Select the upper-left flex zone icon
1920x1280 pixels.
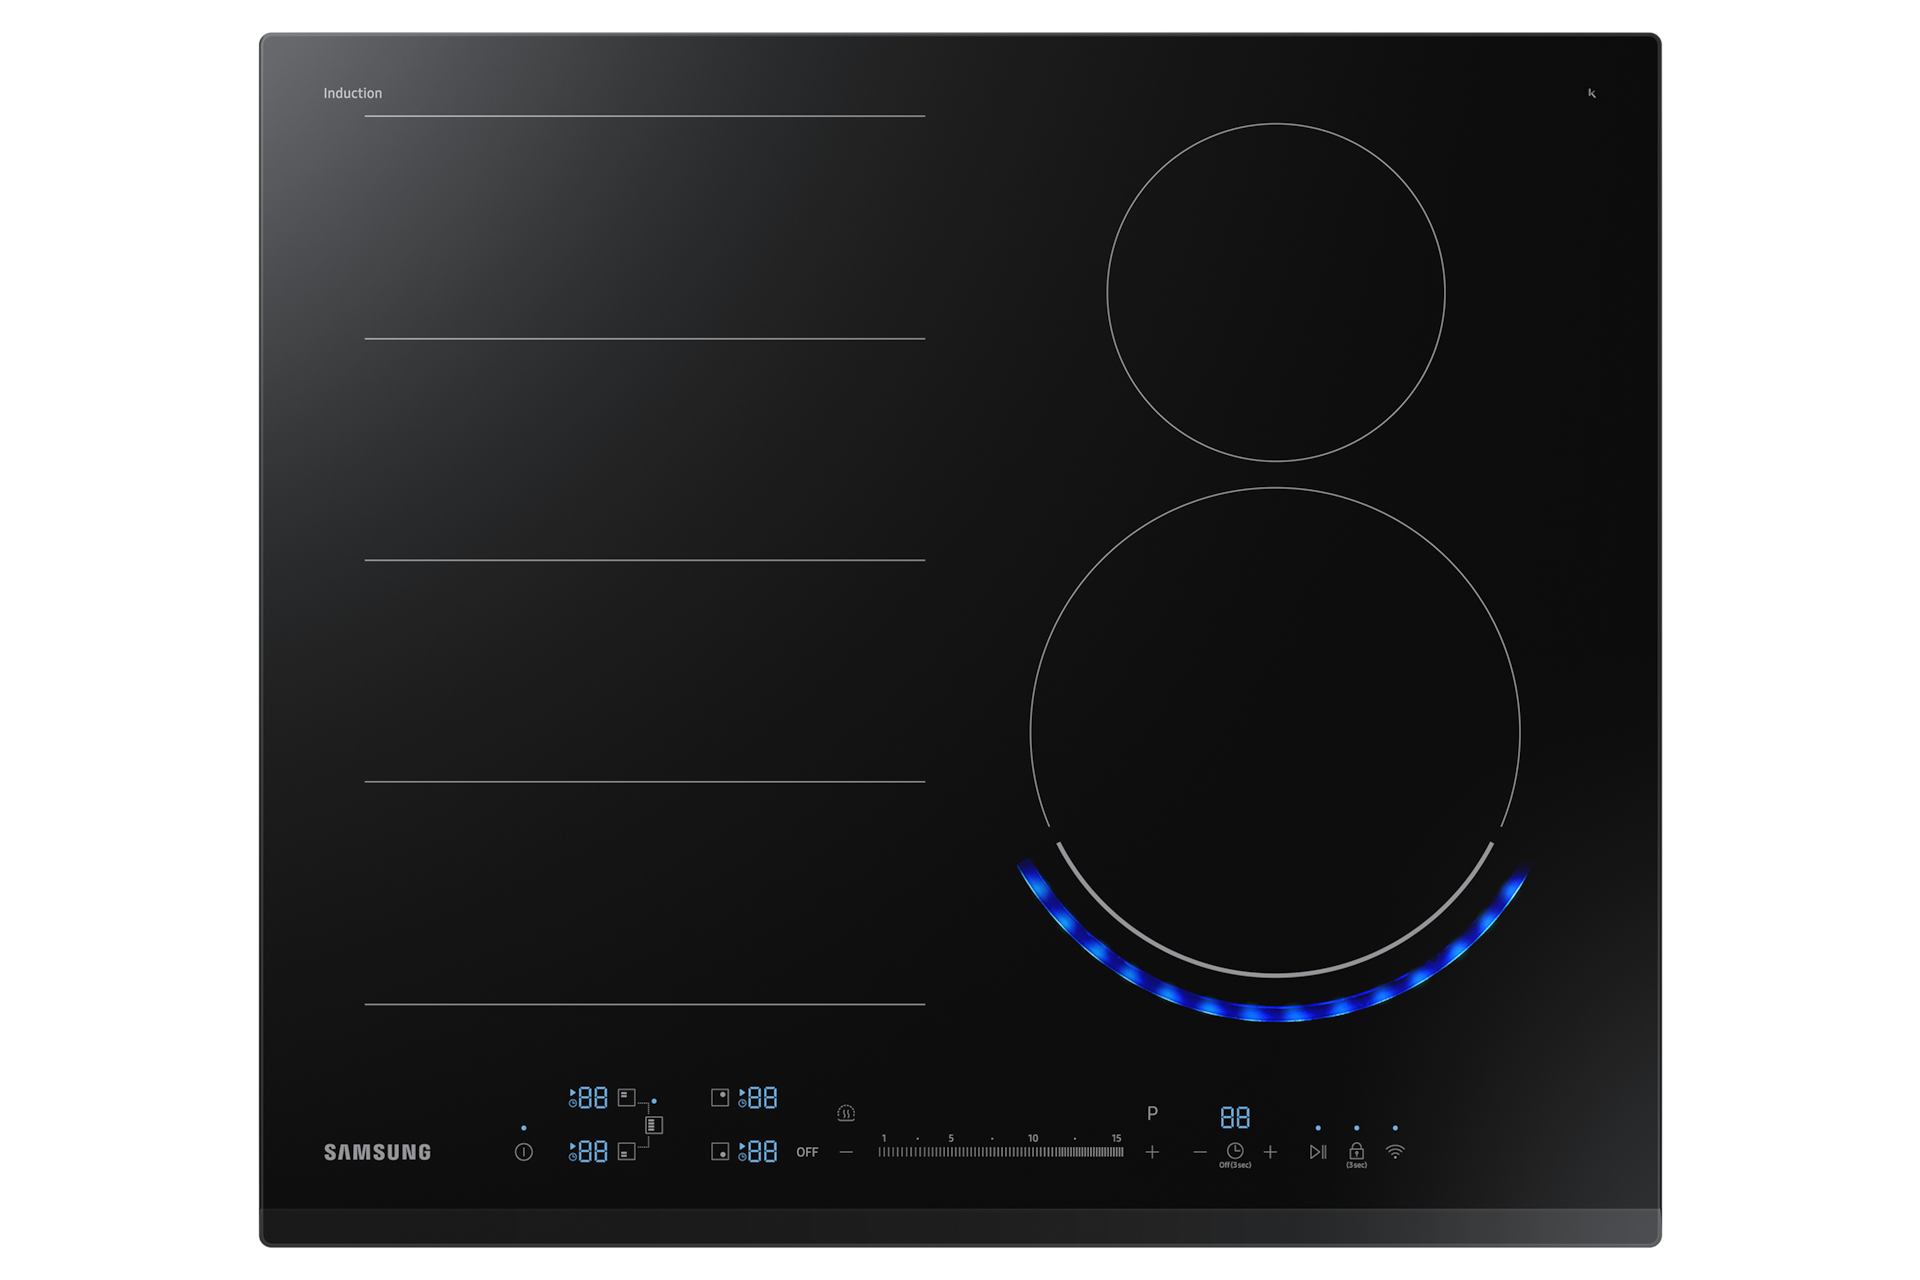(626, 1098)
